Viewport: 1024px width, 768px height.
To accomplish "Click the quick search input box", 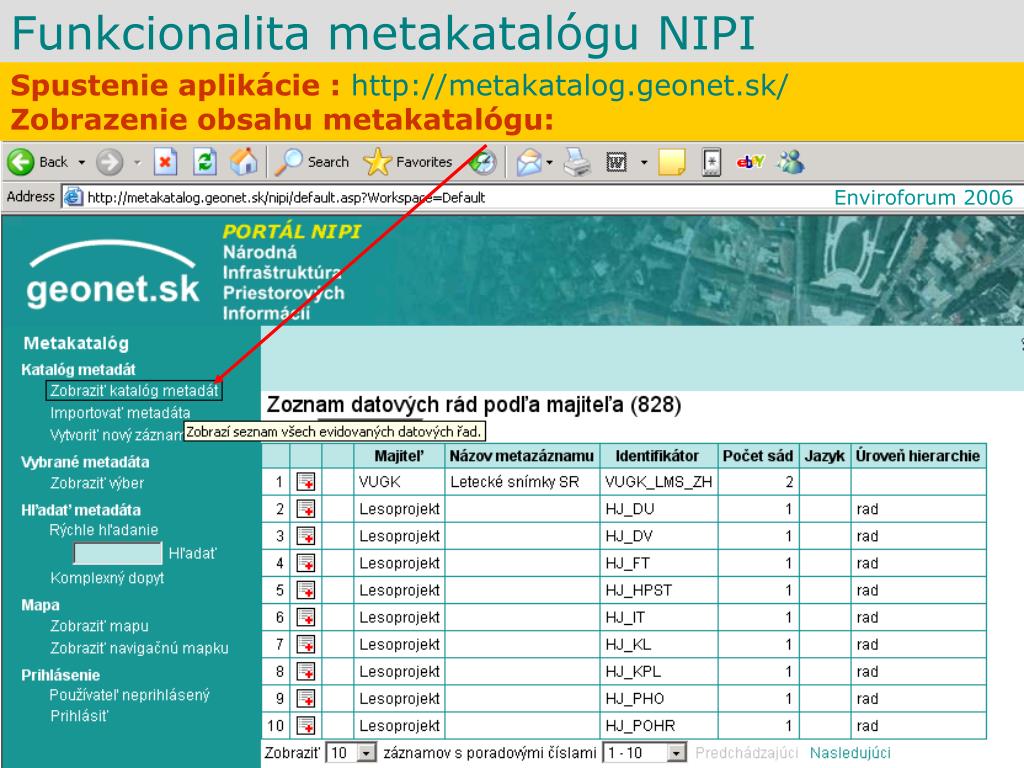I will [118, 553].
